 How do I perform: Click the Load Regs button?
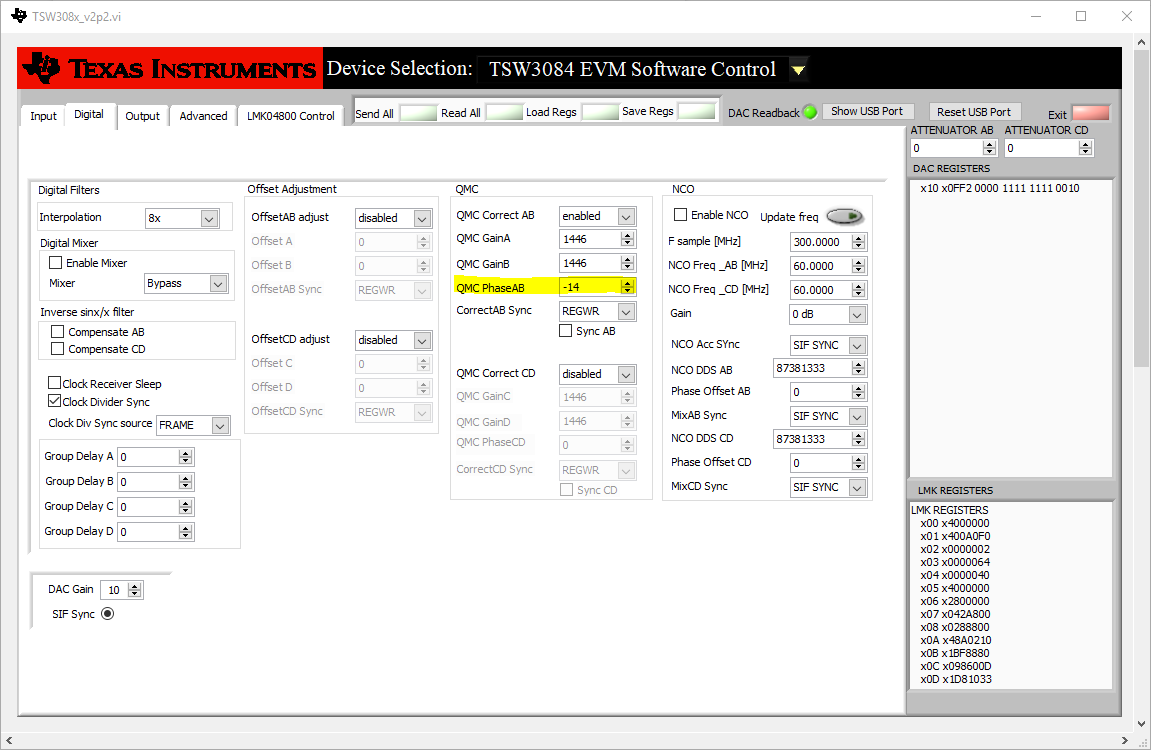click(x=600, y=112)
